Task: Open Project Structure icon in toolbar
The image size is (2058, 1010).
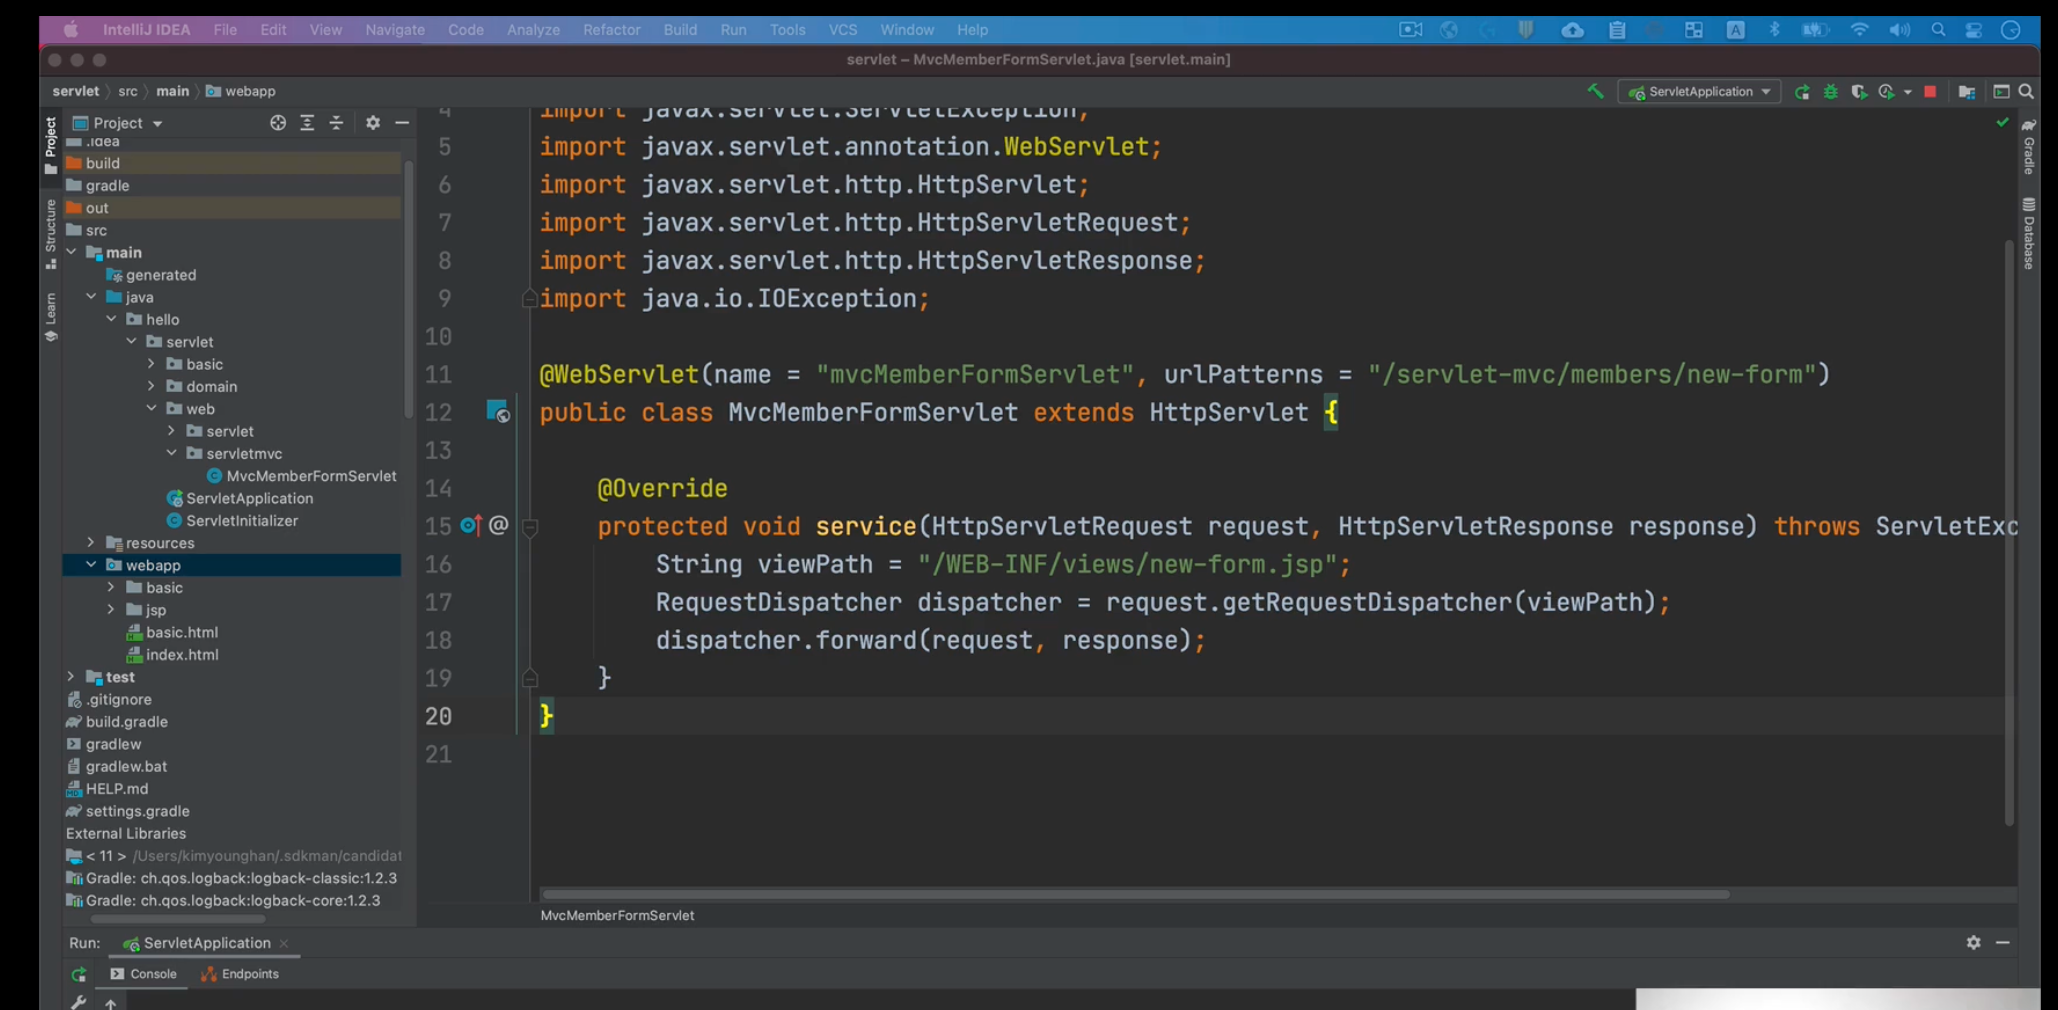Action: (1966, 92)
